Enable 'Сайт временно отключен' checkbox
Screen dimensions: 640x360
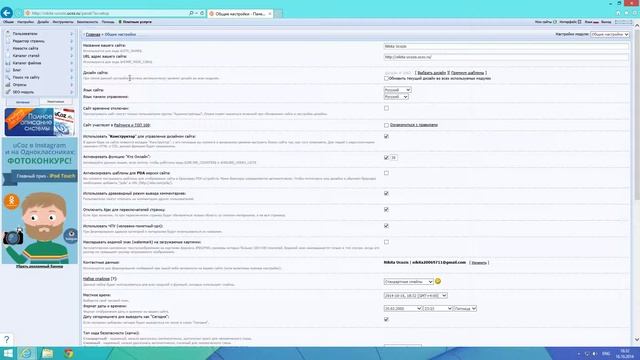pos(386,108)
